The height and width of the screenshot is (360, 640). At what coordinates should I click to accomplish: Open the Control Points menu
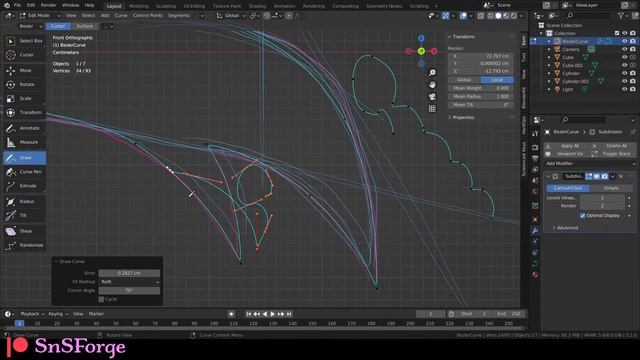click(147, 16)
